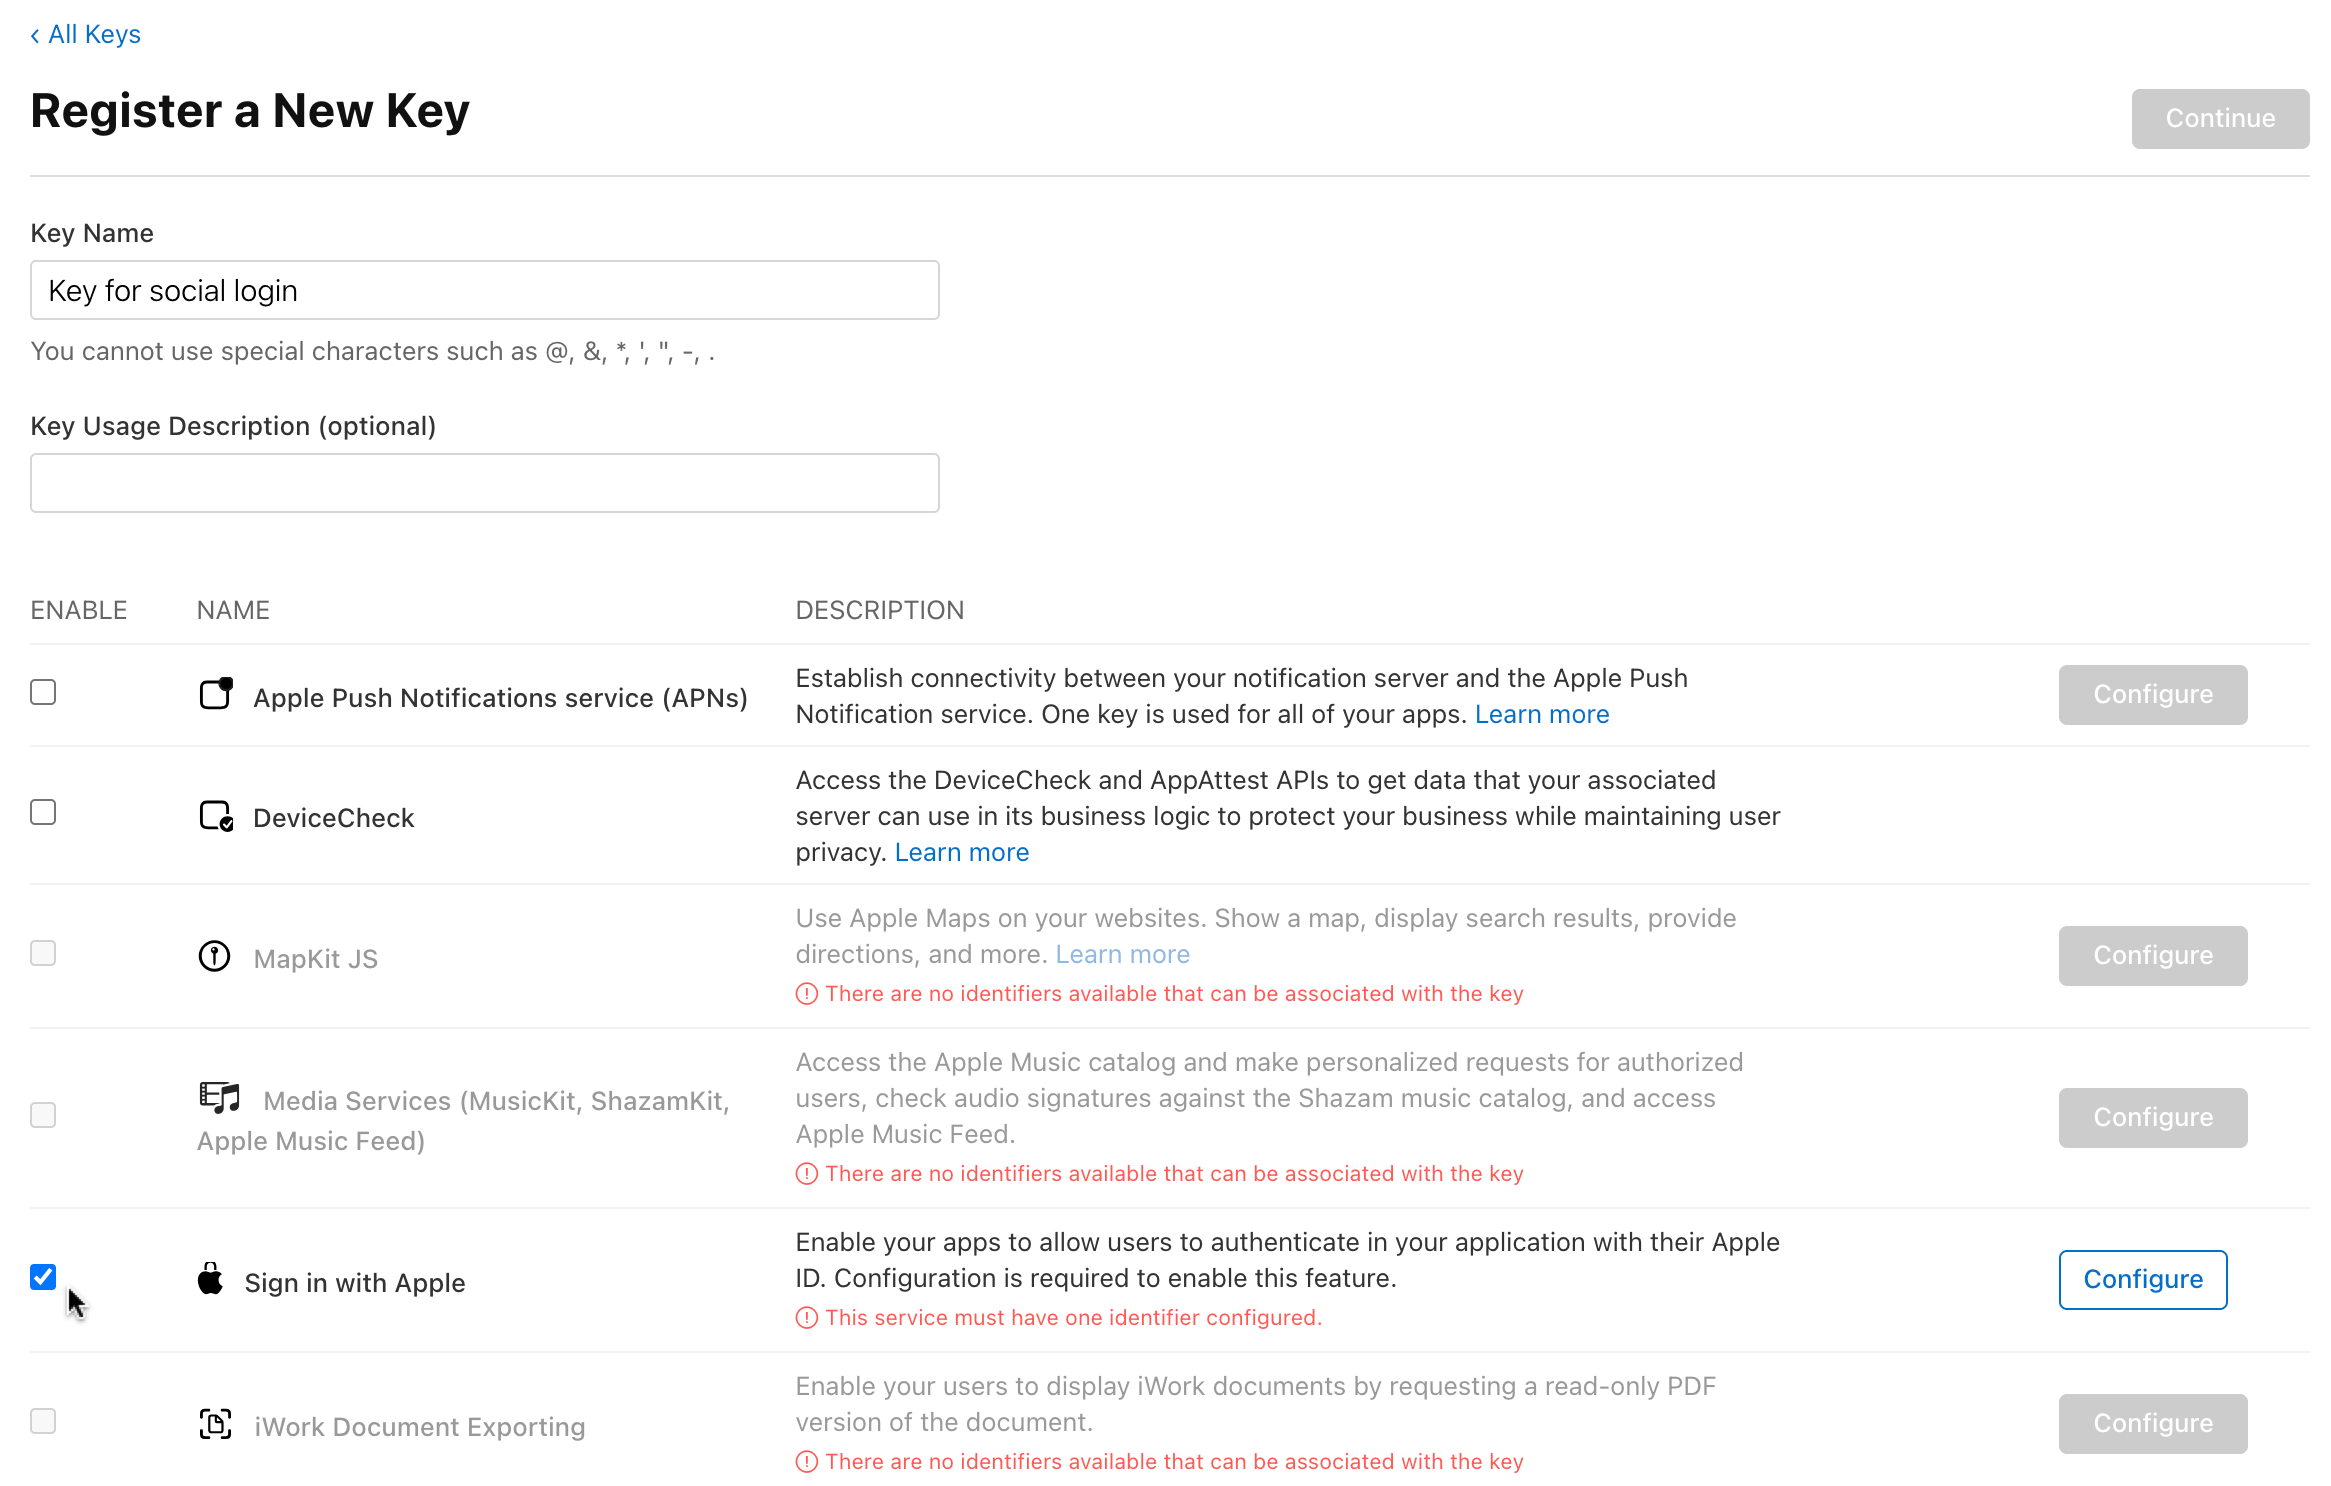The image size is (2331, 1486).
Task: Click Configure for the APNs row
Action: tap(2153, 695)
